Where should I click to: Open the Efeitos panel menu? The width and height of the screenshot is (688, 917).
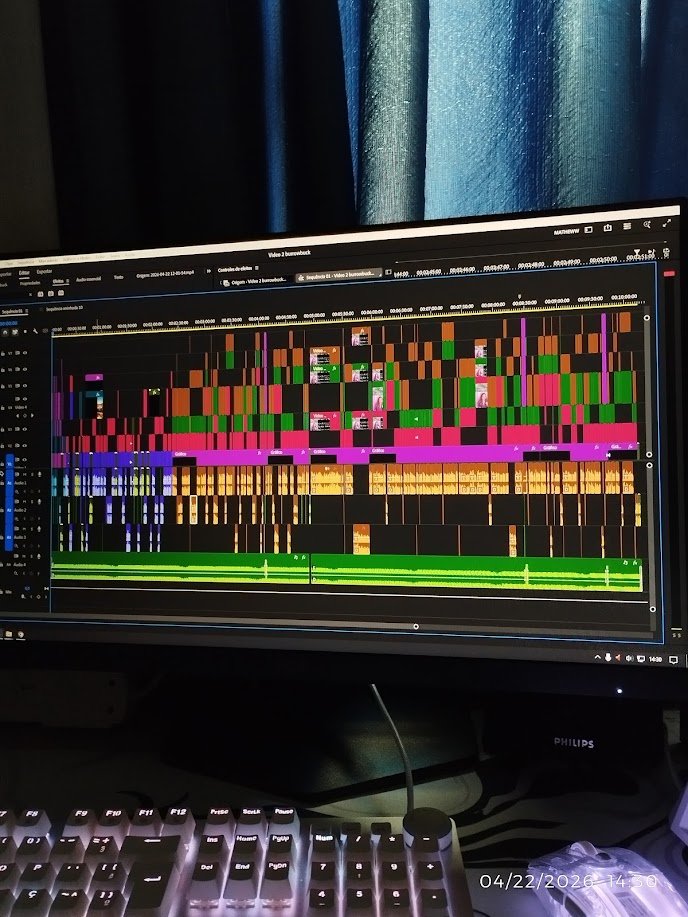67,281
